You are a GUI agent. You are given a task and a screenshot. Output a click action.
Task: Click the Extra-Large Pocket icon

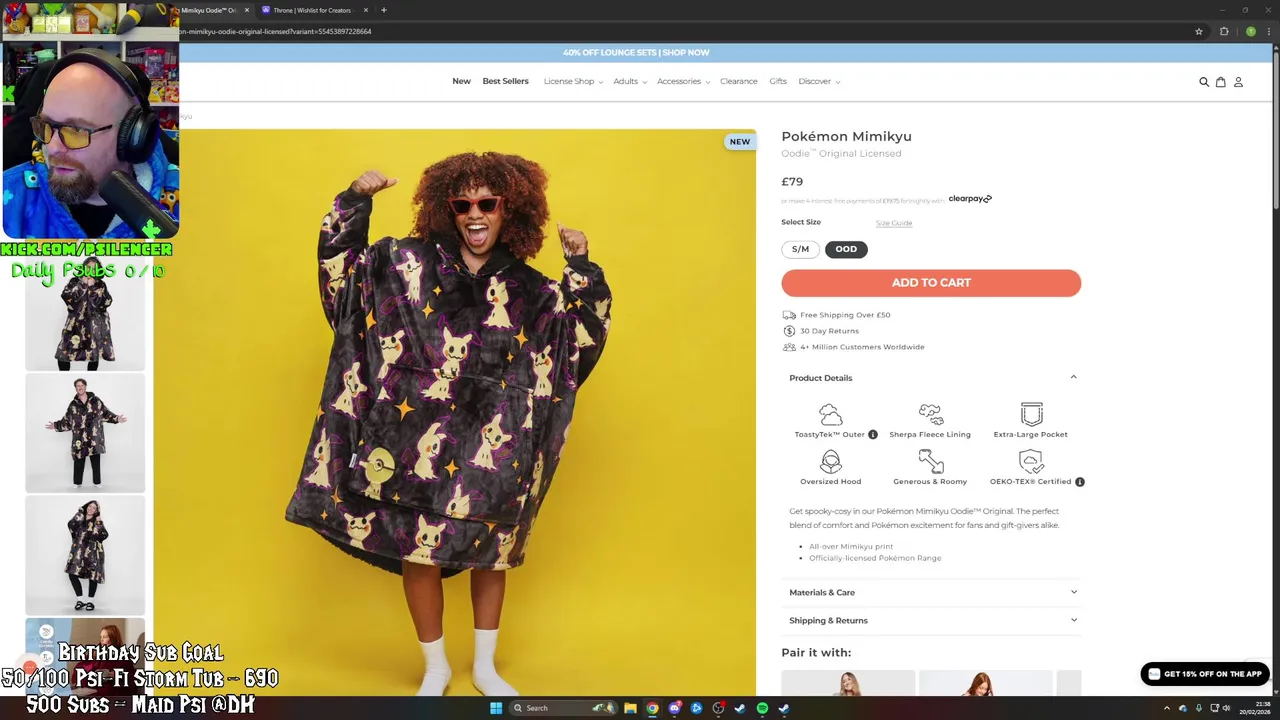(x=1031, y=414)
